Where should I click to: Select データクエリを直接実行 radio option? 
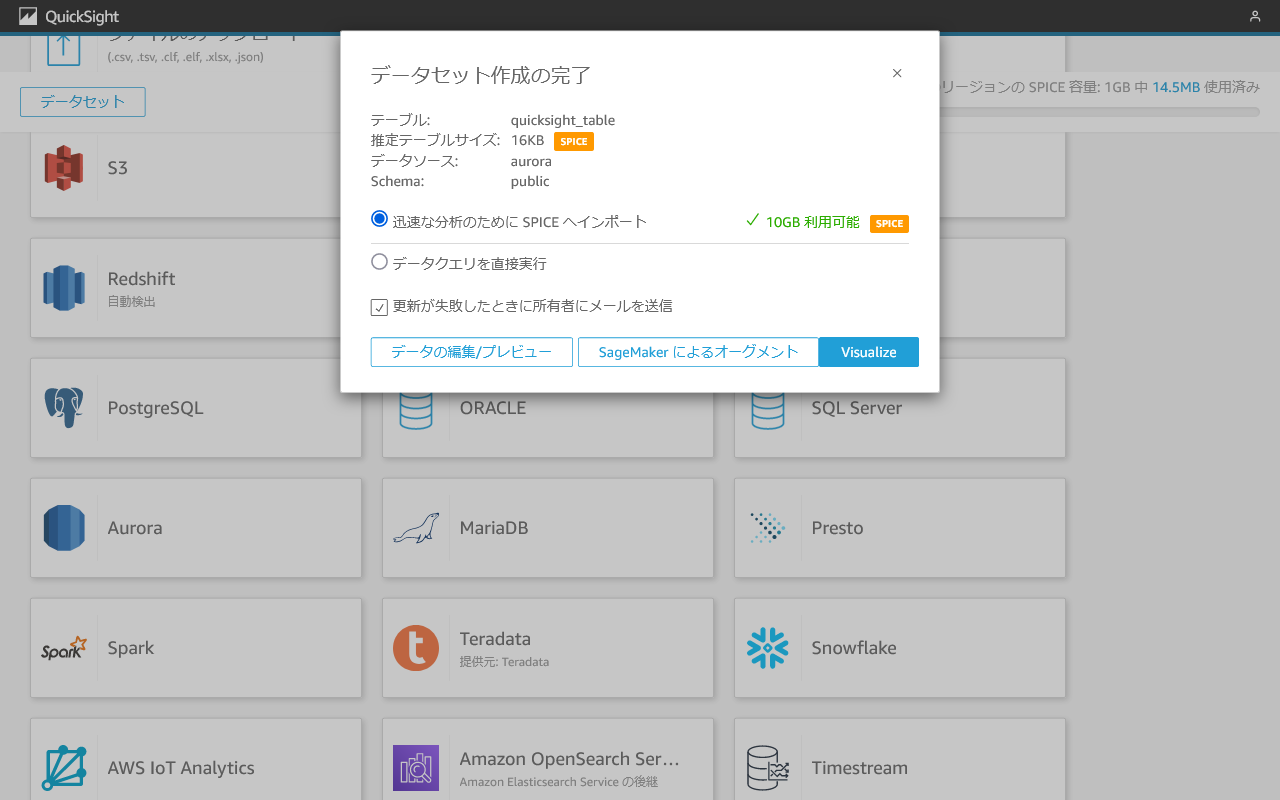click(x=379, y=262)
